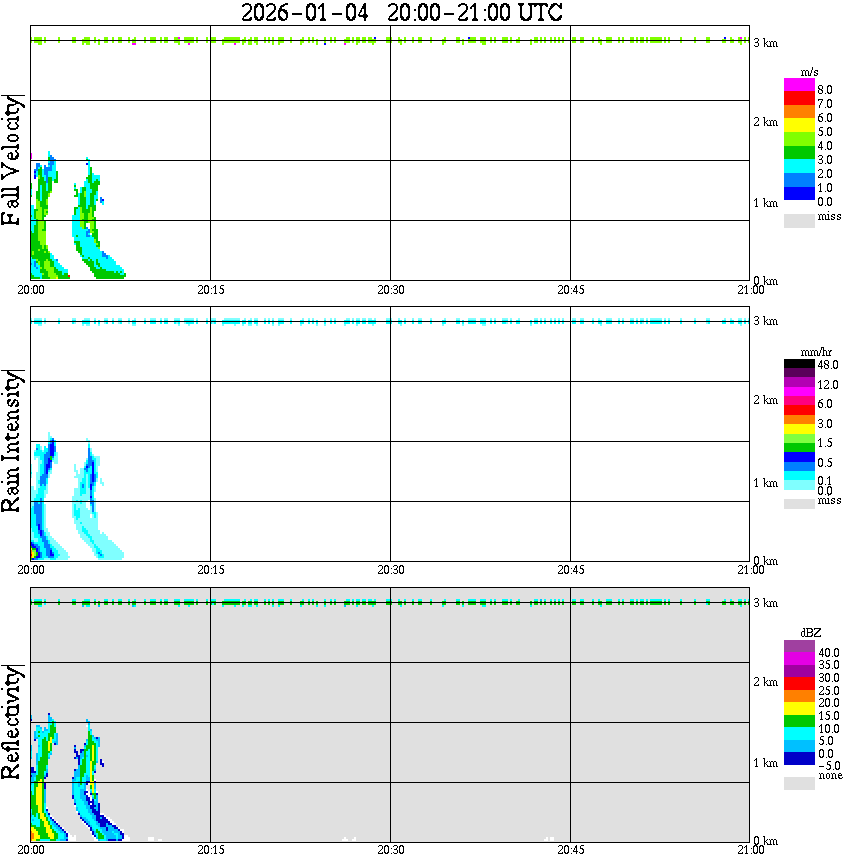This screenshot has height=868, width=850.
Task: Click the mm/hr unit label
Action: (816, 352)
